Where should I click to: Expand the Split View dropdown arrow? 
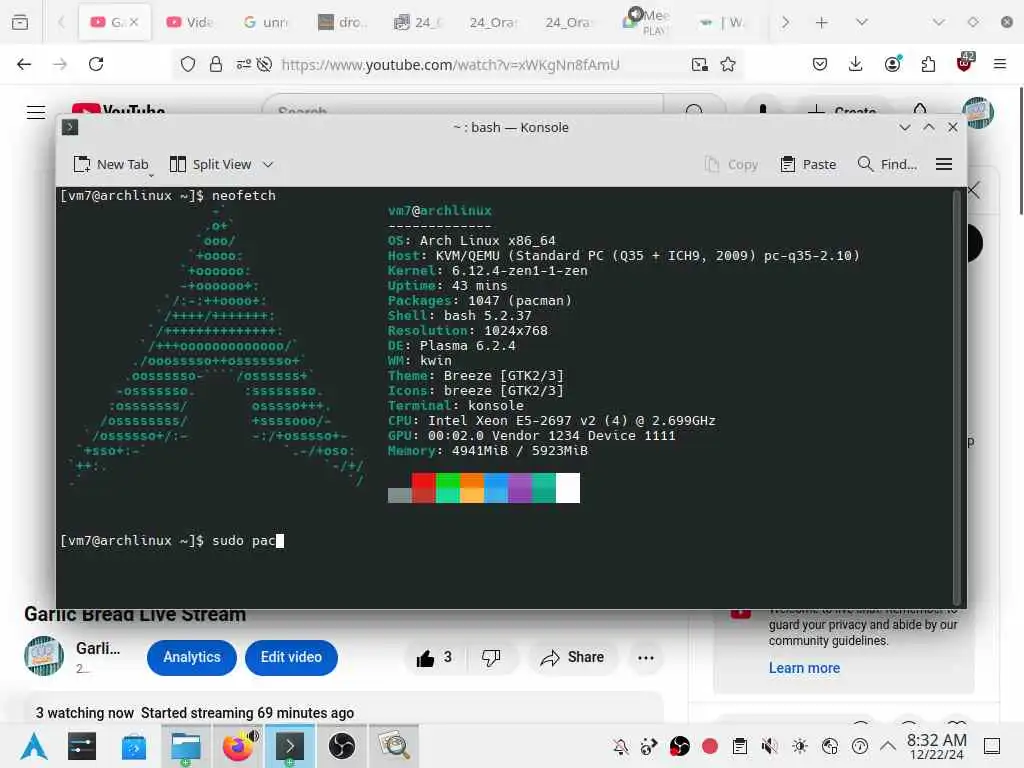pyautogui.click(x=268, y=165)
